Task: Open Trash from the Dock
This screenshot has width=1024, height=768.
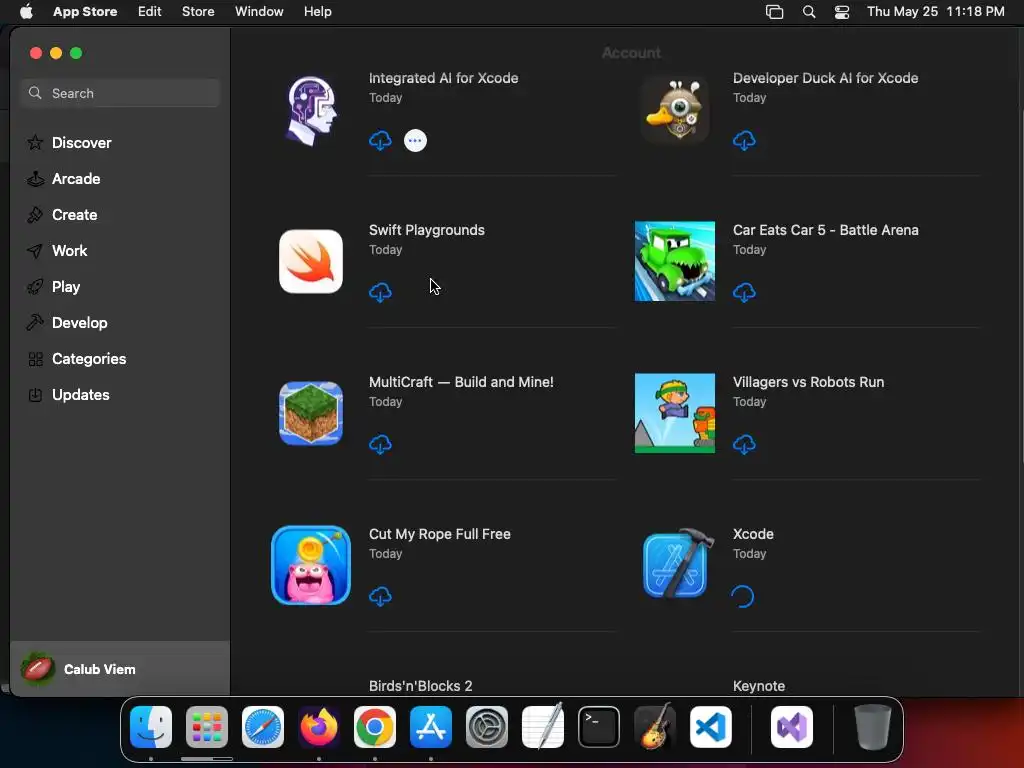Action: coord(872,727)
